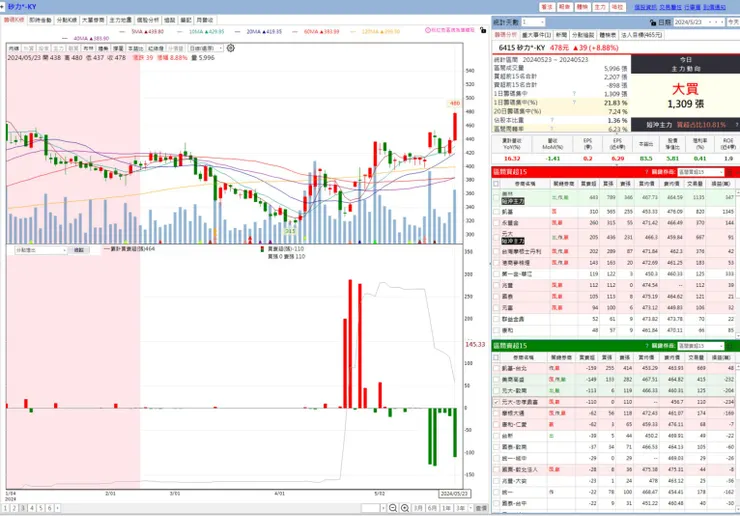This screenshot has width=740, height=516.
Task: Switch to the 即時走勢 tab
Action: (x=40, y=20)
